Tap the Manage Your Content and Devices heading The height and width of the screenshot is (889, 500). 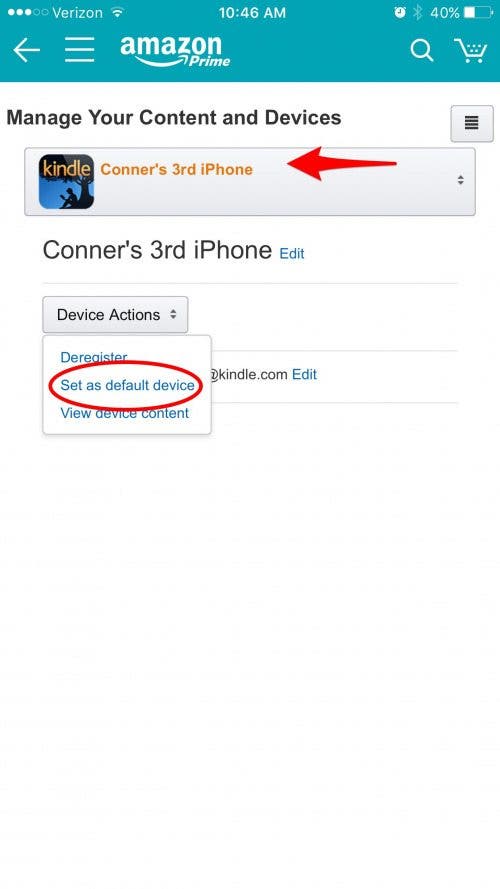pos(174,118)
